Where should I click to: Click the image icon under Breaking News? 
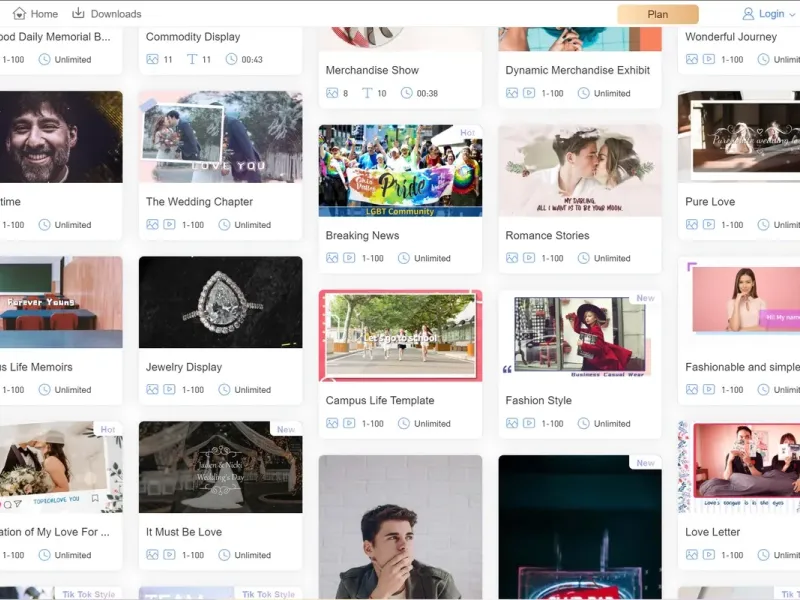[332, 258]
